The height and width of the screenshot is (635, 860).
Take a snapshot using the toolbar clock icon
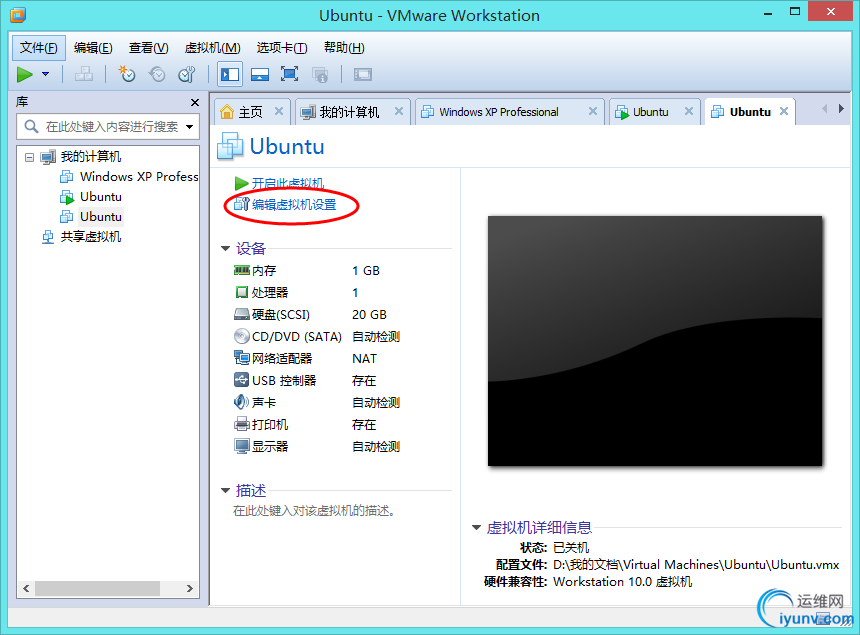coord(127,74)
